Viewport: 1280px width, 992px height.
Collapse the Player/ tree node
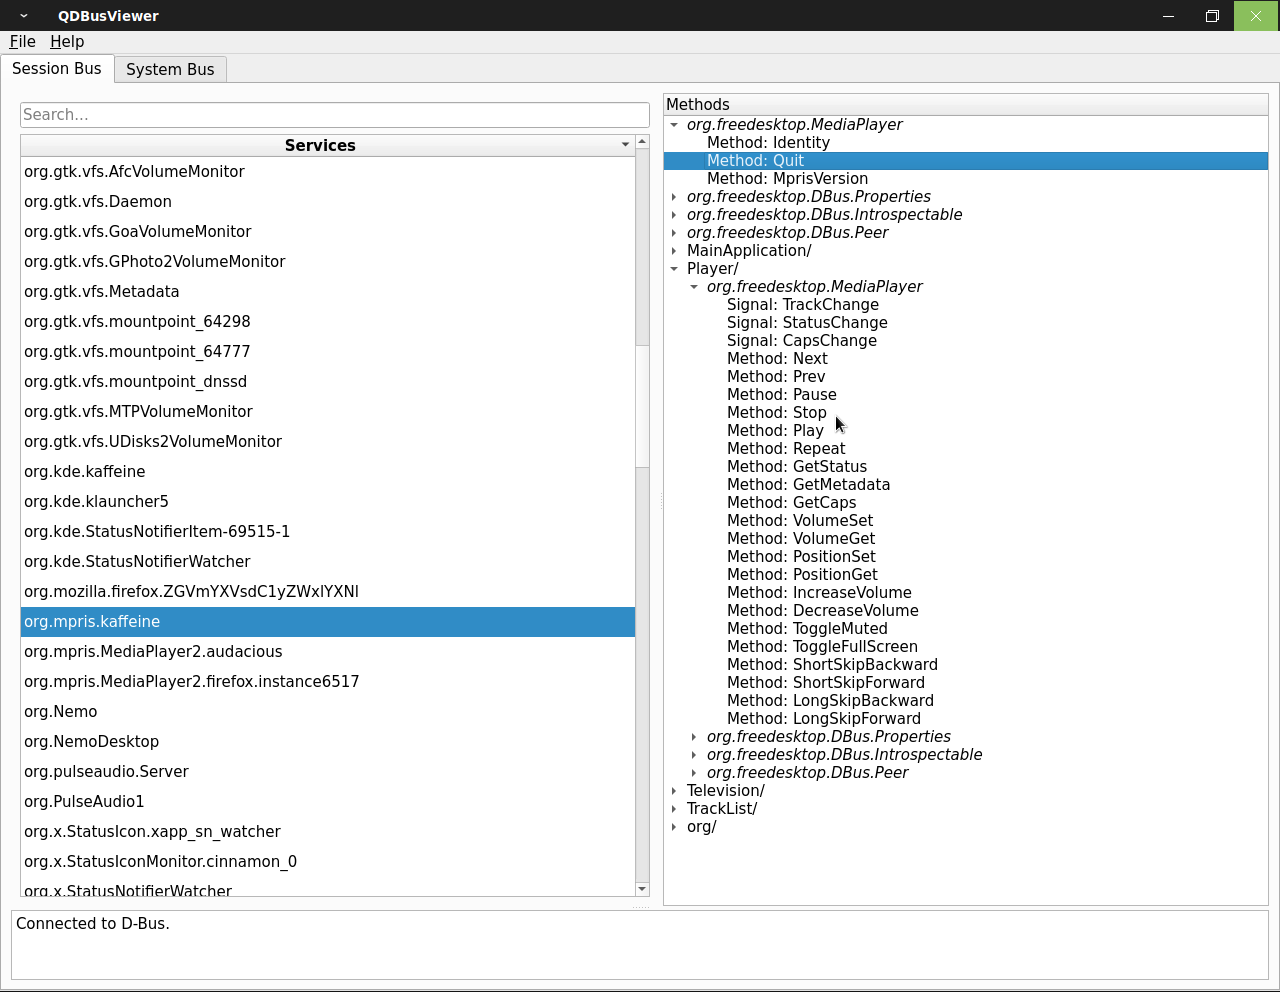(674, 269)
